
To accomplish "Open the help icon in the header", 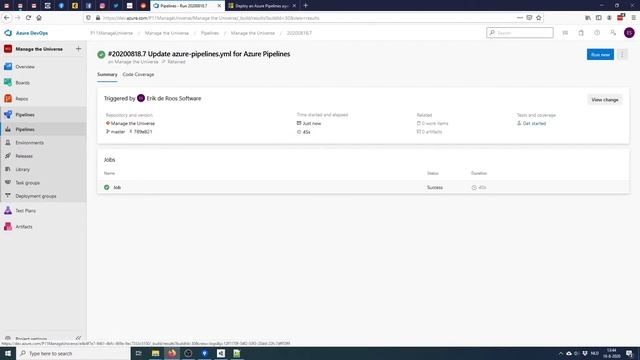I will click(597, 33).
